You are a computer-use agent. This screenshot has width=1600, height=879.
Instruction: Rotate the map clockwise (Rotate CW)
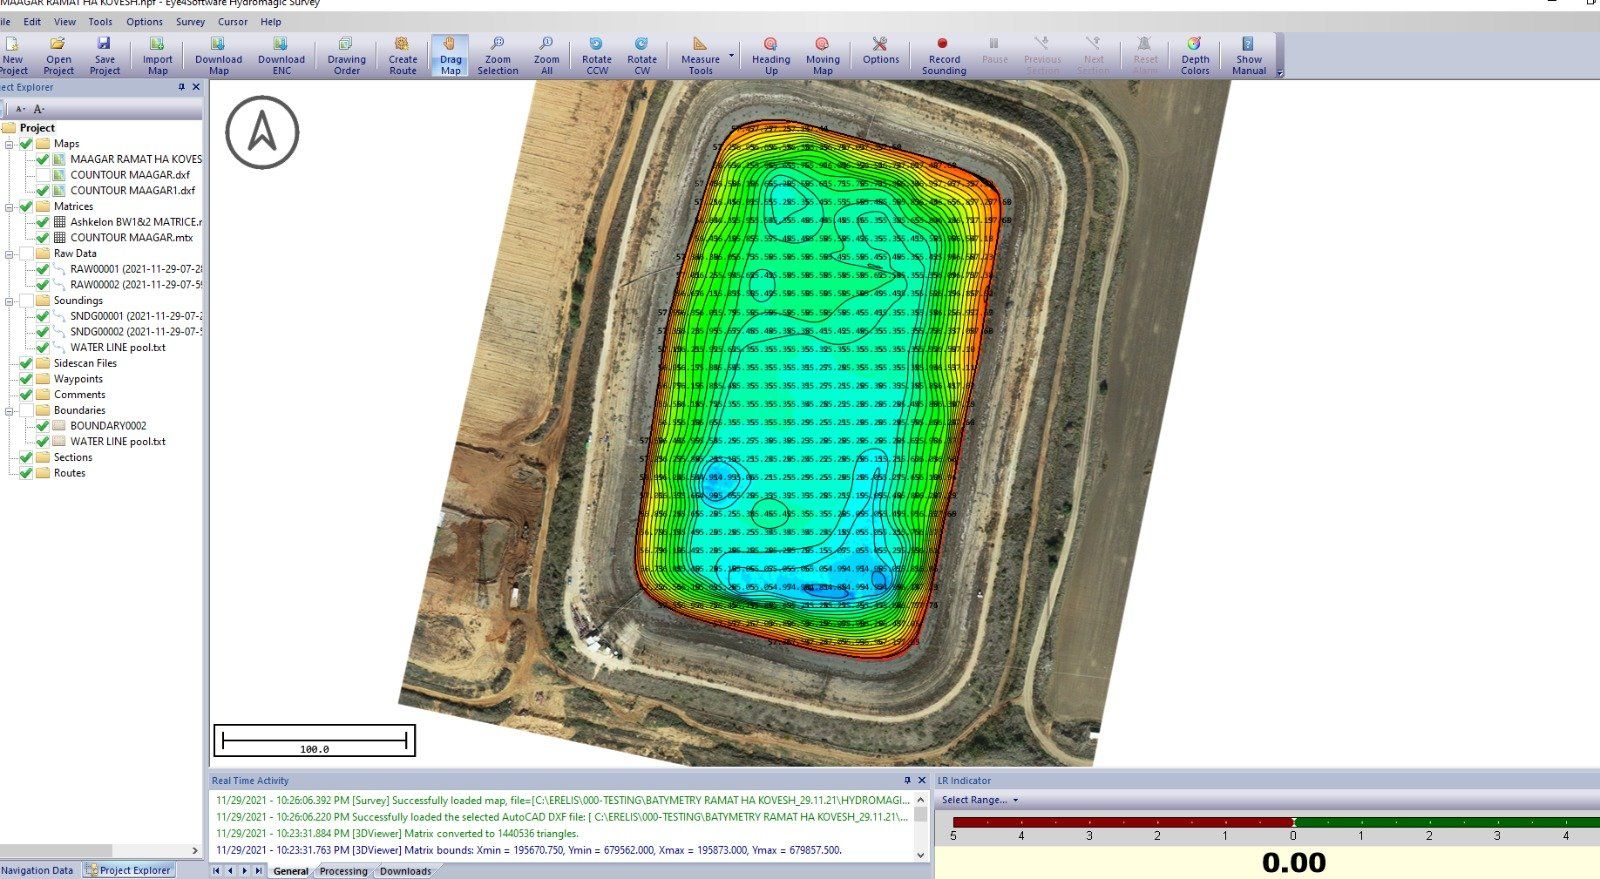[642, 56]
